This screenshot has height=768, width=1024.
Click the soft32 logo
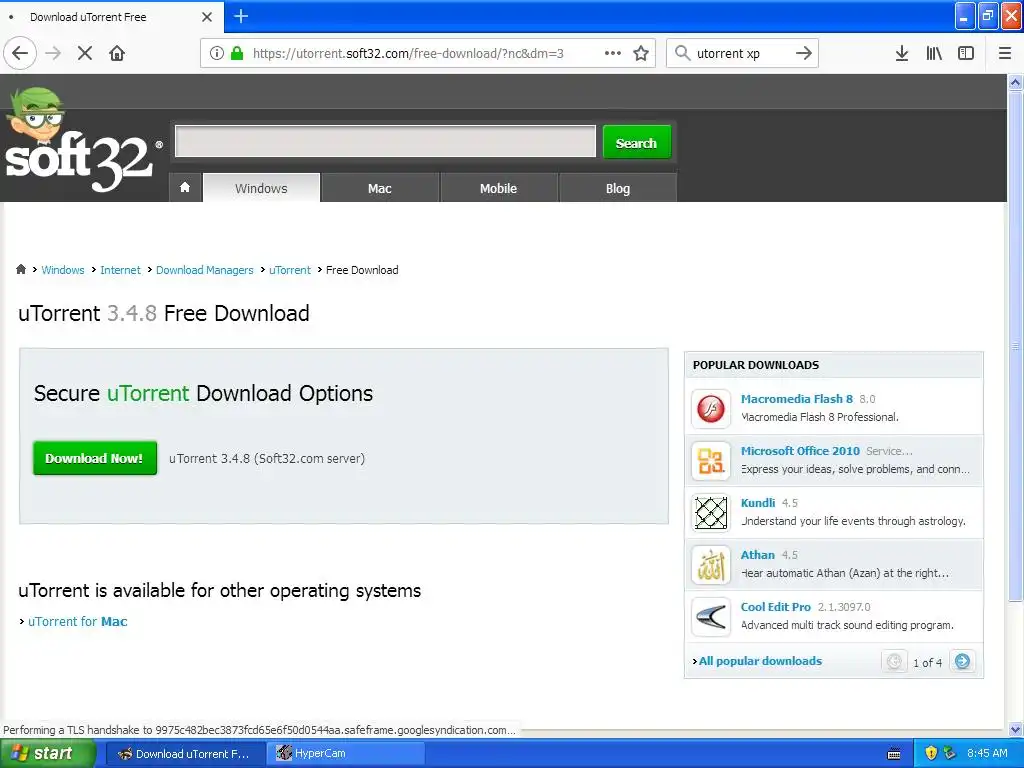82,140
